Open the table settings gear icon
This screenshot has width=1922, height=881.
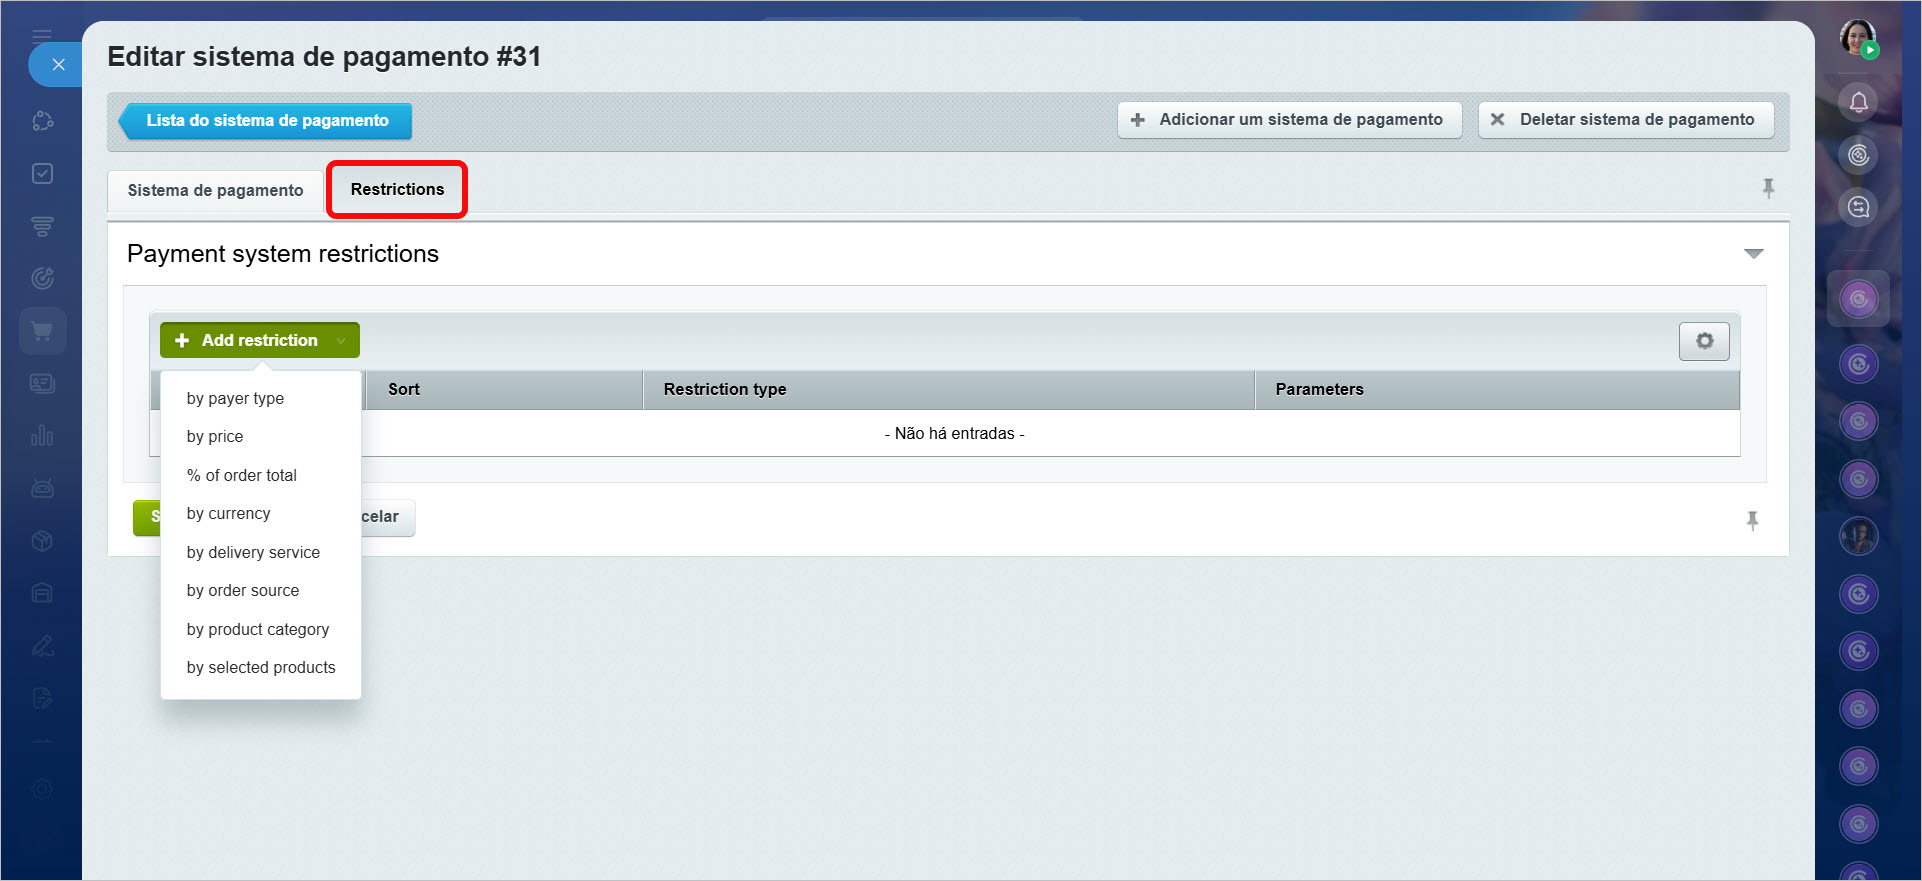(1704, 341)
